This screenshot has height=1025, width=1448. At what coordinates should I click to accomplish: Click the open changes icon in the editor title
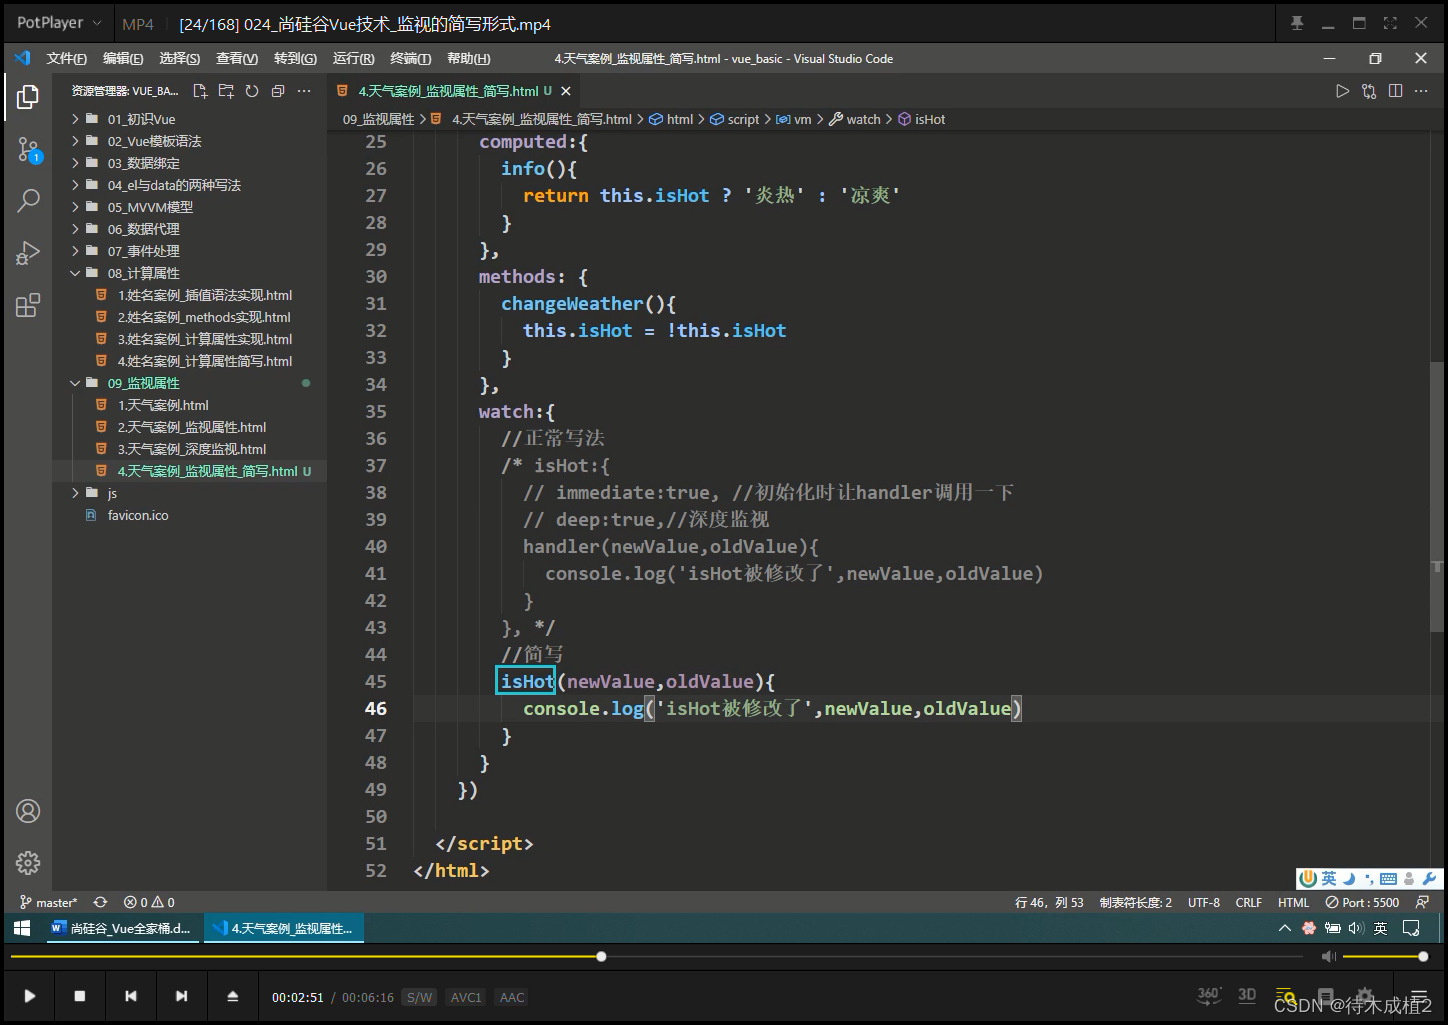(1369, 91)
